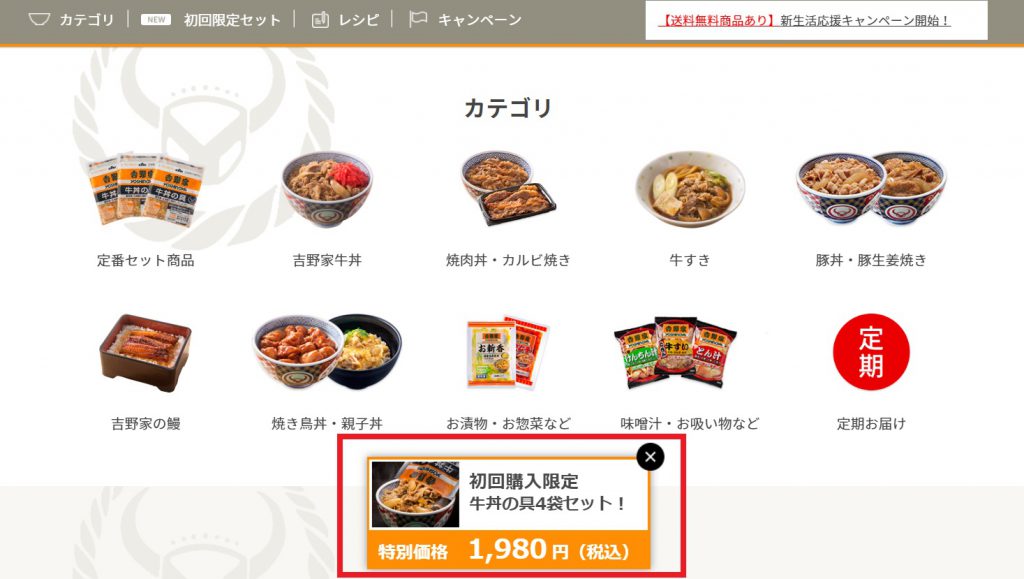The image size is (1024, 579).
Task: Click the キャンペーン flag icon
Action: [418, 19]
